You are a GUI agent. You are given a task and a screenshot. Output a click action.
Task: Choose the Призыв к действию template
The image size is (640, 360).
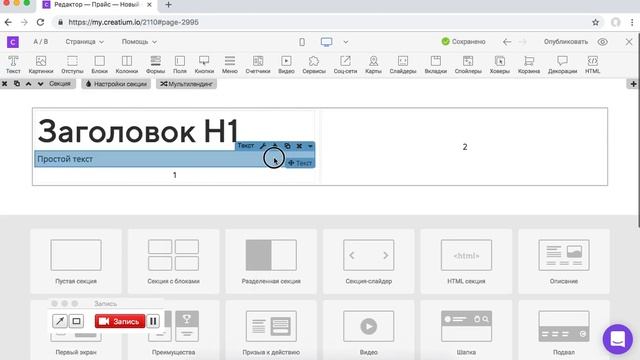[271, 331]
